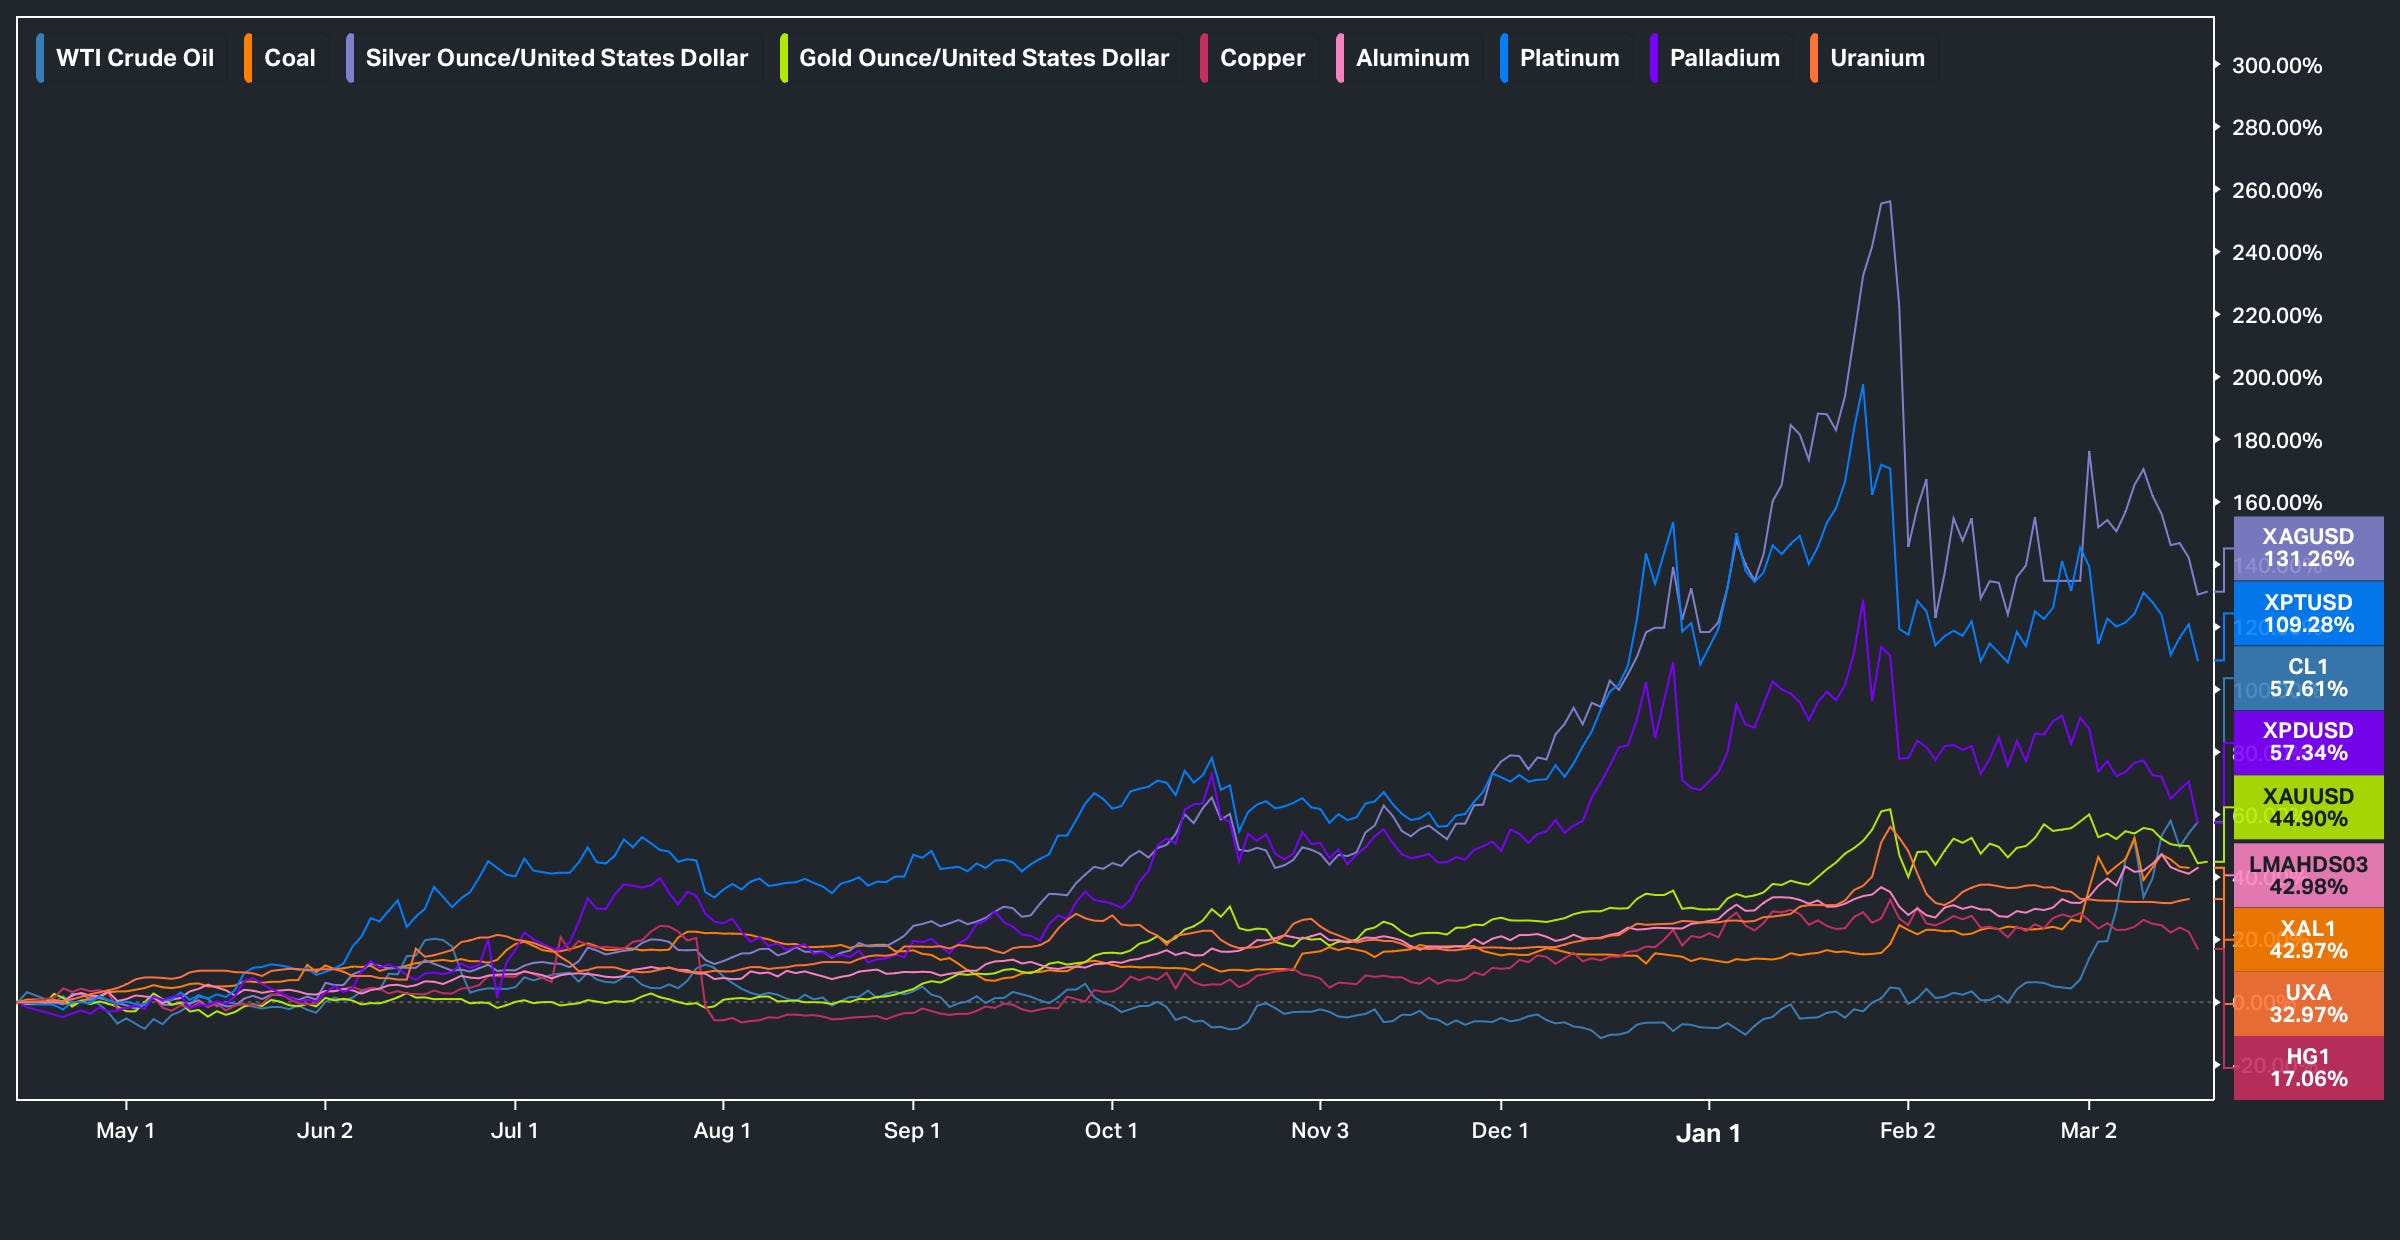Select the XAL1 42.97% orange tag

pyautogui.click(x=2308, y=940)
